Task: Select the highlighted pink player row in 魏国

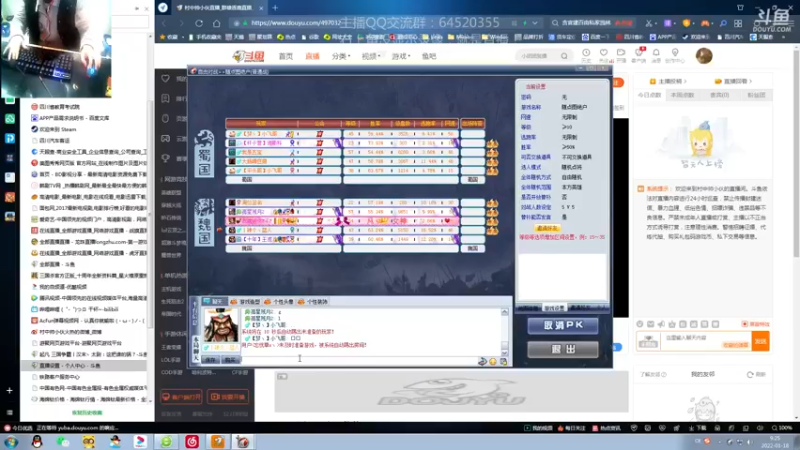Action: coord(342,221)
